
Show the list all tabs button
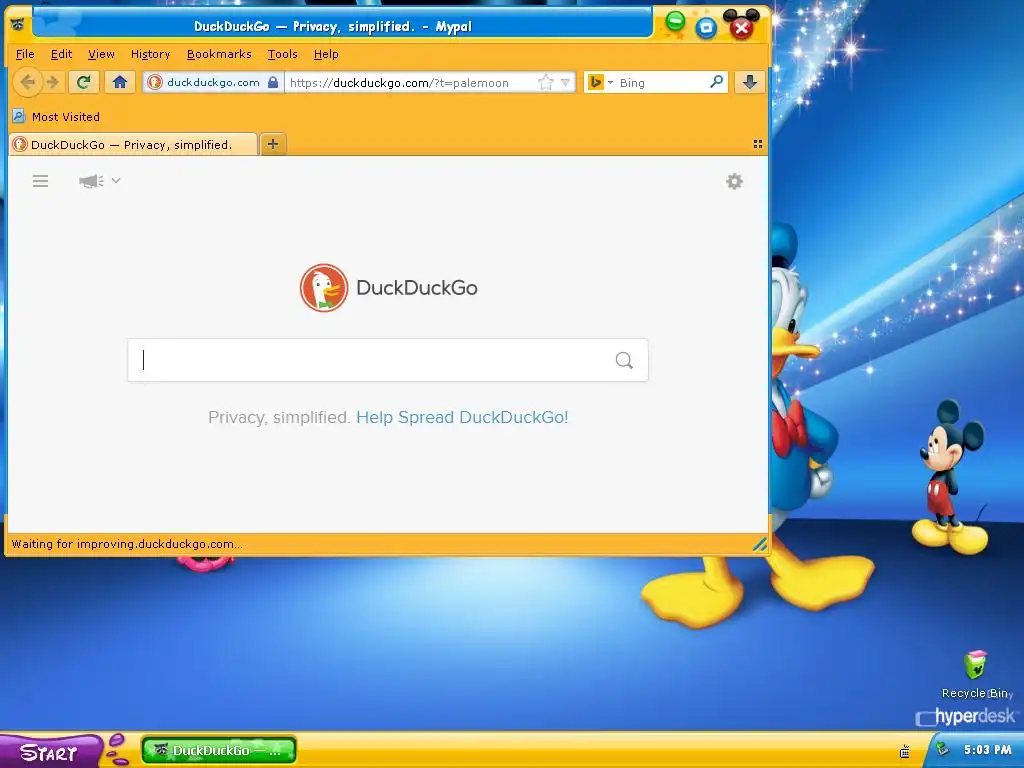pos(758,144)
